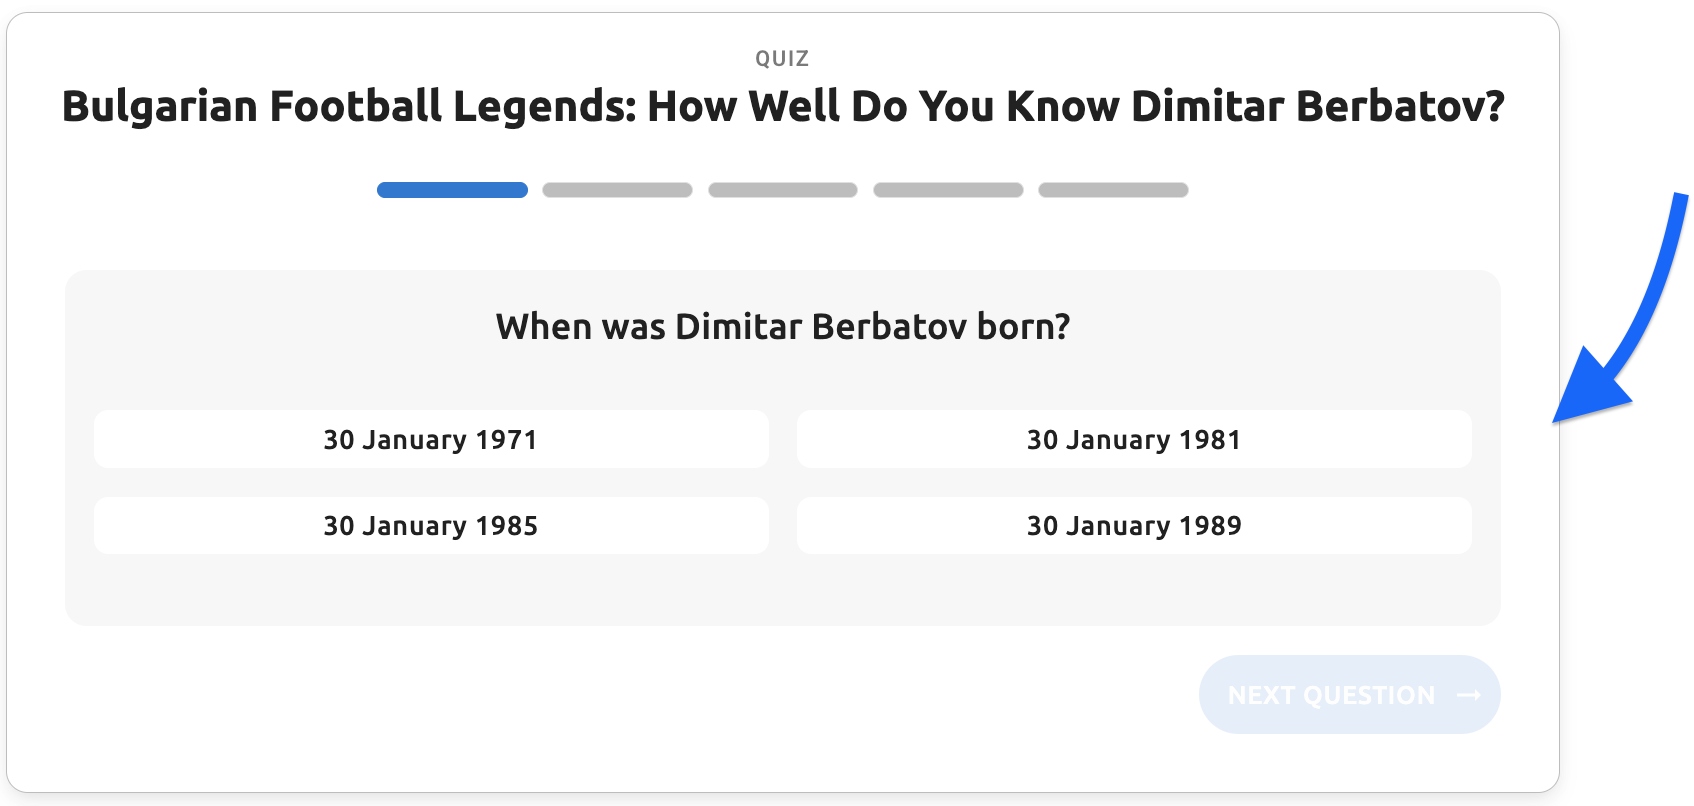
Task: Click the quiz title about Dimitar Berbatov
Action: (783, 106)
